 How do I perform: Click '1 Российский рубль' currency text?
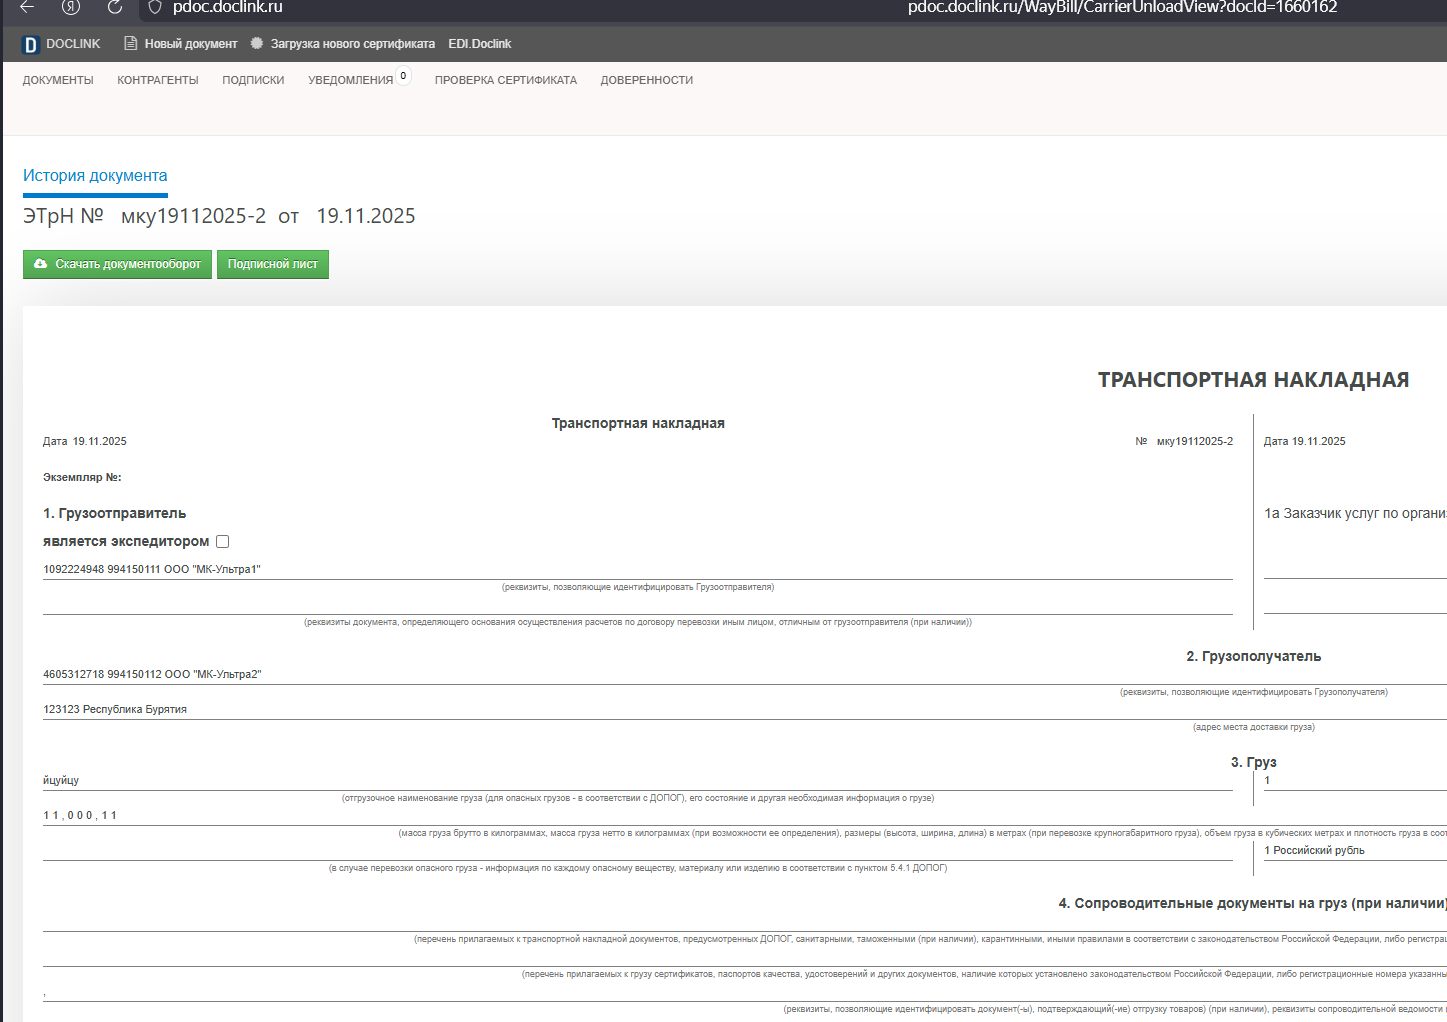coord(1314,850)
